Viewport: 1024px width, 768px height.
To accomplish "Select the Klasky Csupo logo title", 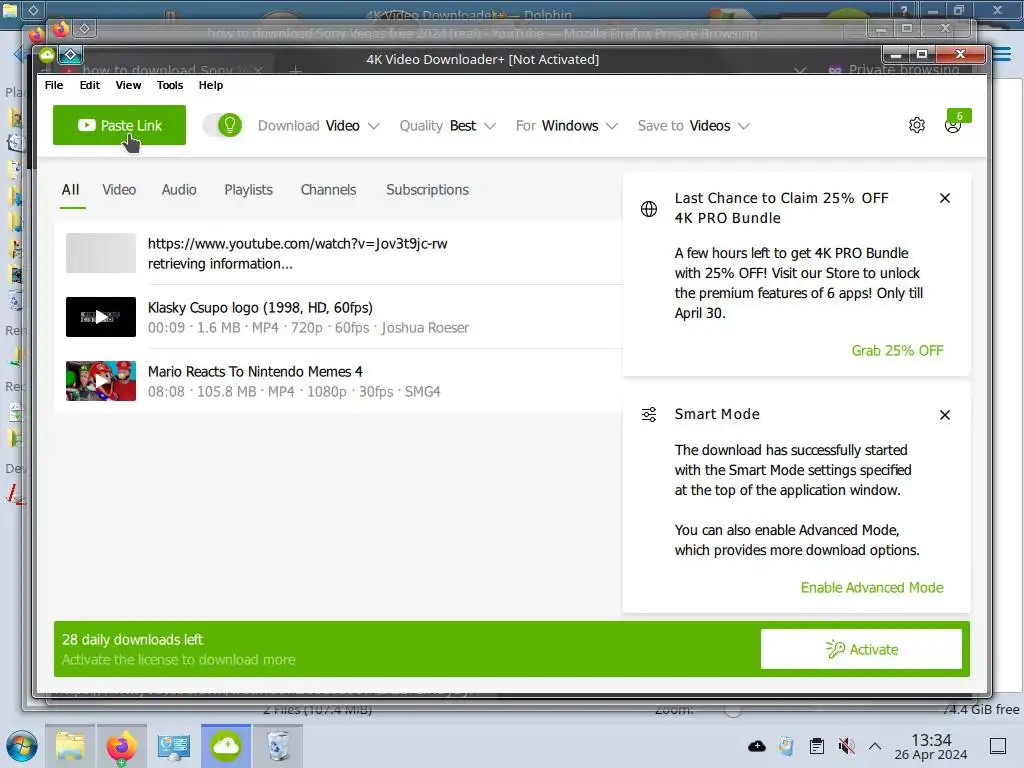I will 260,308.
